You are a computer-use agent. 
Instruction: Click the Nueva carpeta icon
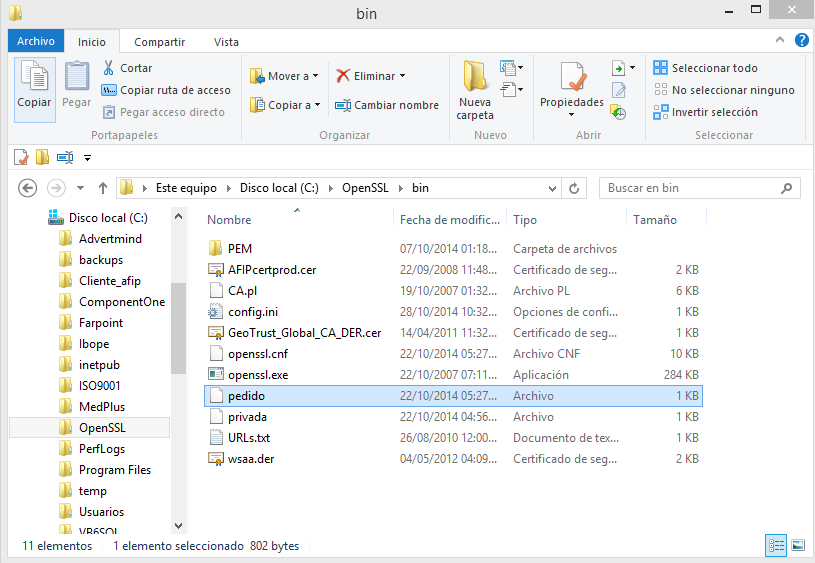(475, 76)
